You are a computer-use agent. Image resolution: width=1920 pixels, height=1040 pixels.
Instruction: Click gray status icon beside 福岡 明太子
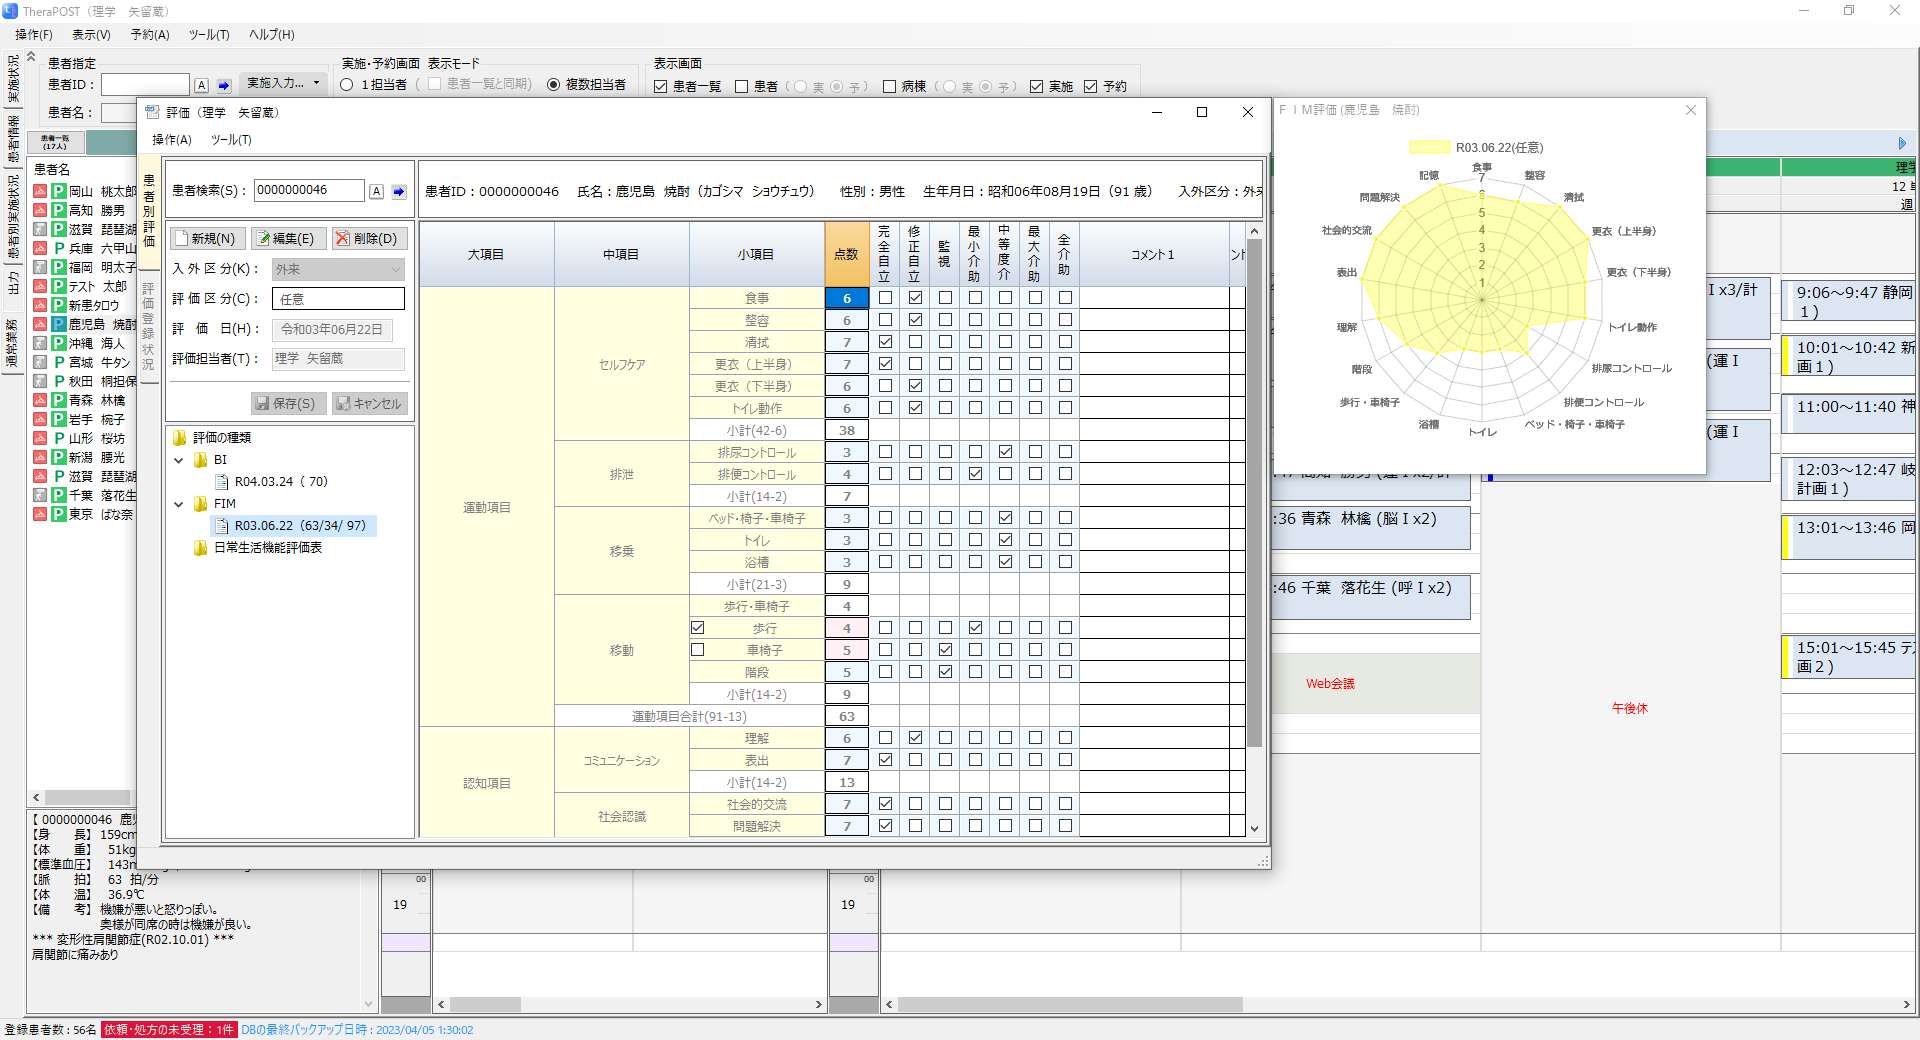pyautogui.click(x=40, y=267)
